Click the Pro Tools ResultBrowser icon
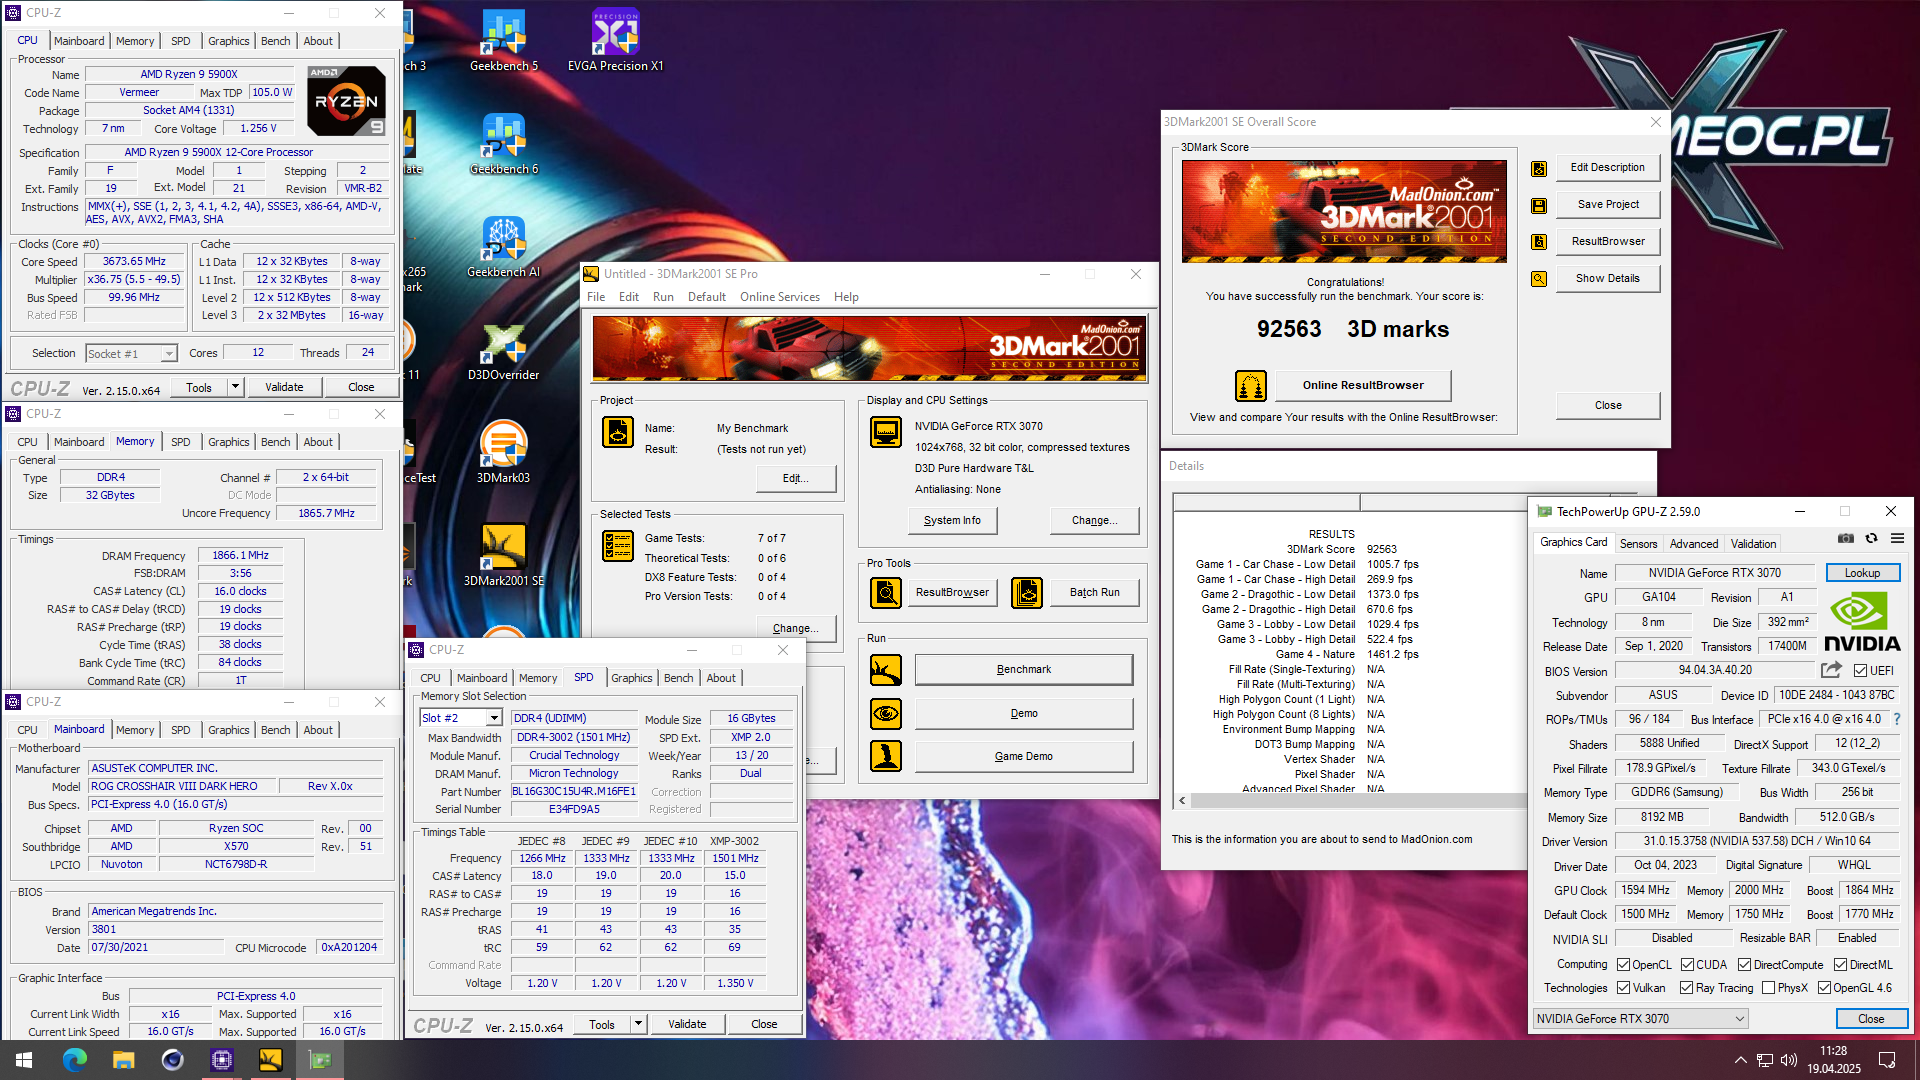Image resolution: width=1920 pixels, height=1080 pixels. click(x=886, y=593)
